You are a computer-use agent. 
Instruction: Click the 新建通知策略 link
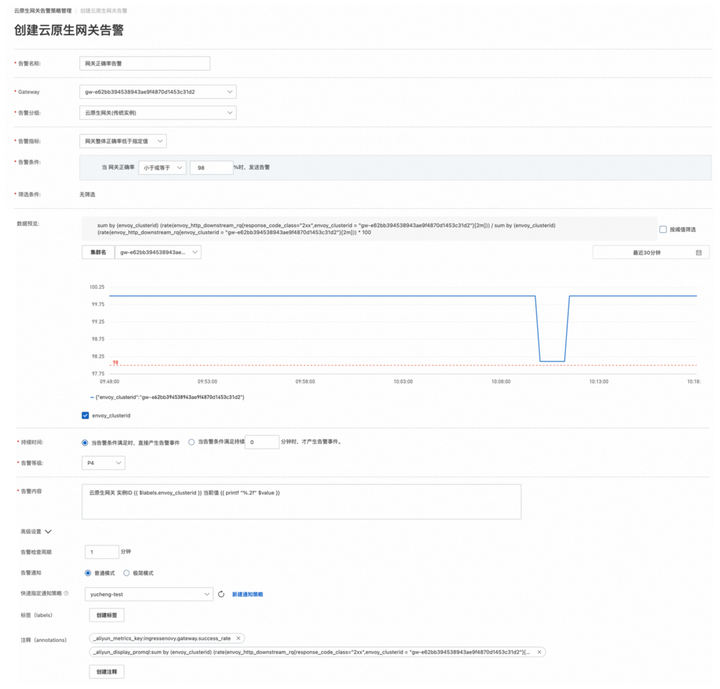click(248, 594)
